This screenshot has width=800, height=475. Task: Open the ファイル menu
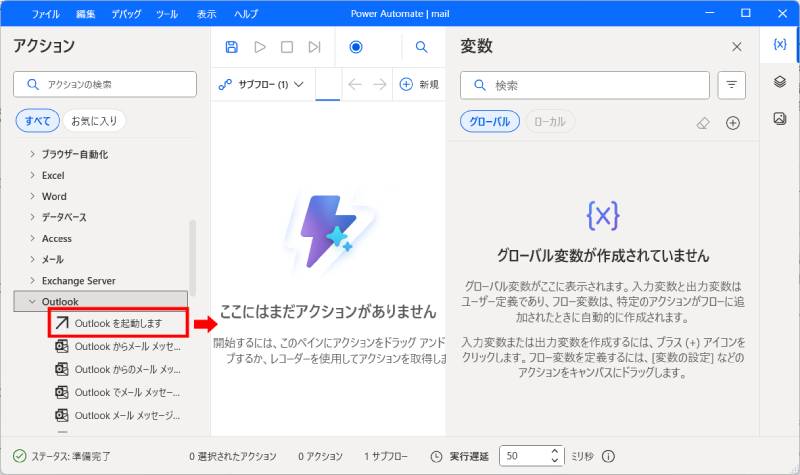point(46,14)
